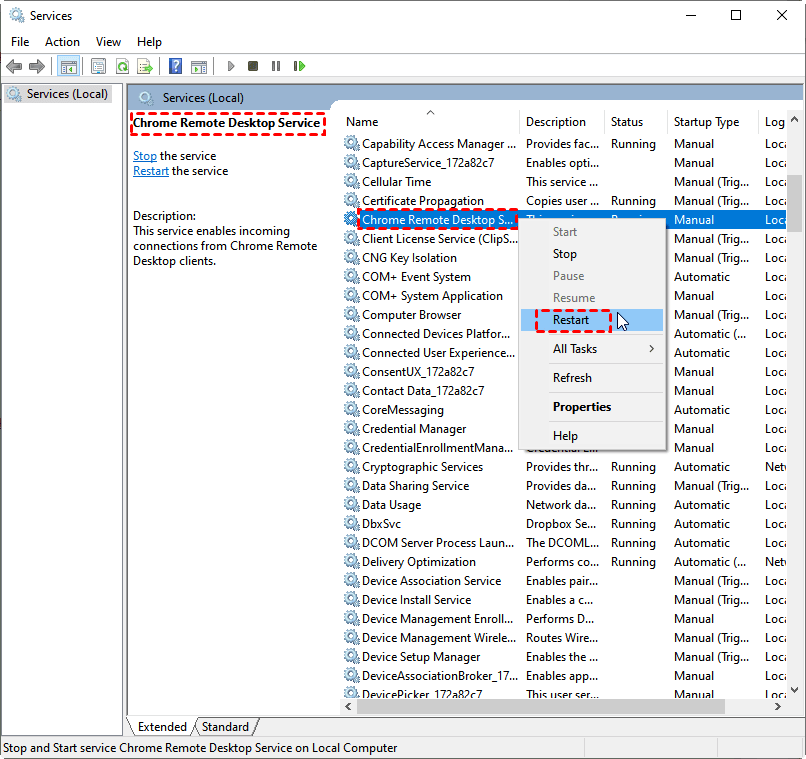Click the Restart Service toolbar icon
806x759 pixels.
[299, 66]
